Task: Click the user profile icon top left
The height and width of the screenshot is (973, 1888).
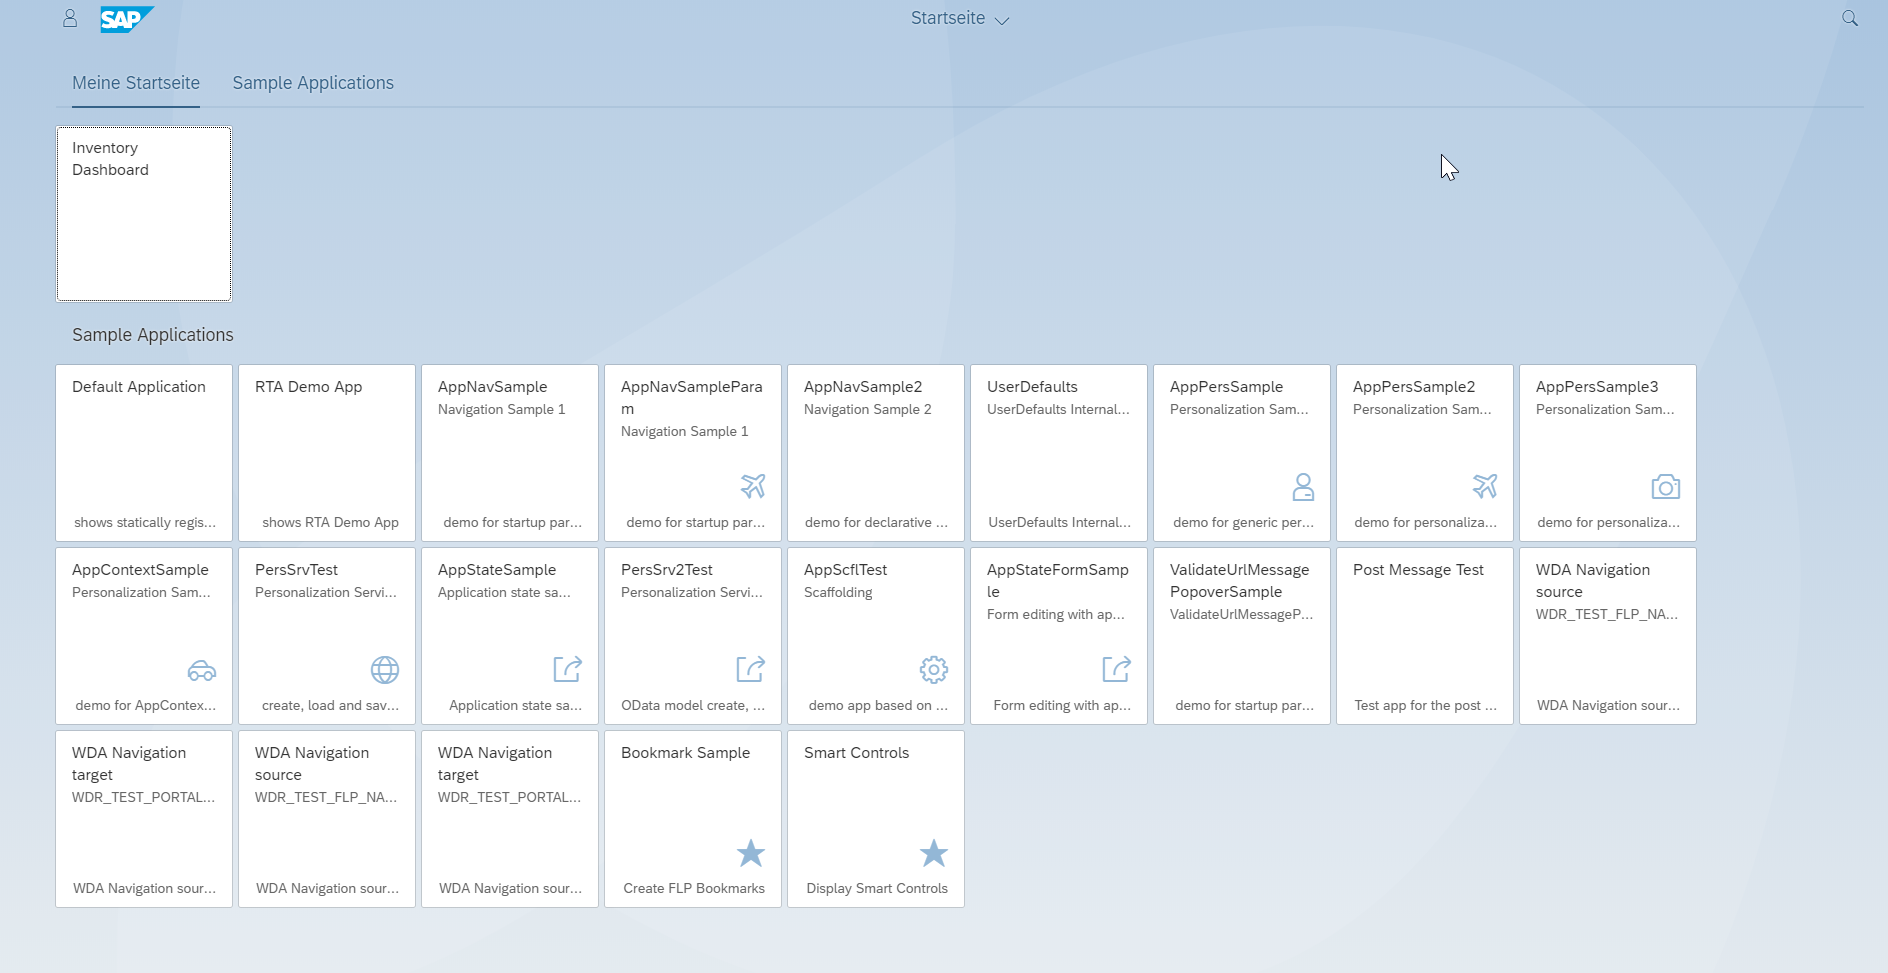Action: 70,18
